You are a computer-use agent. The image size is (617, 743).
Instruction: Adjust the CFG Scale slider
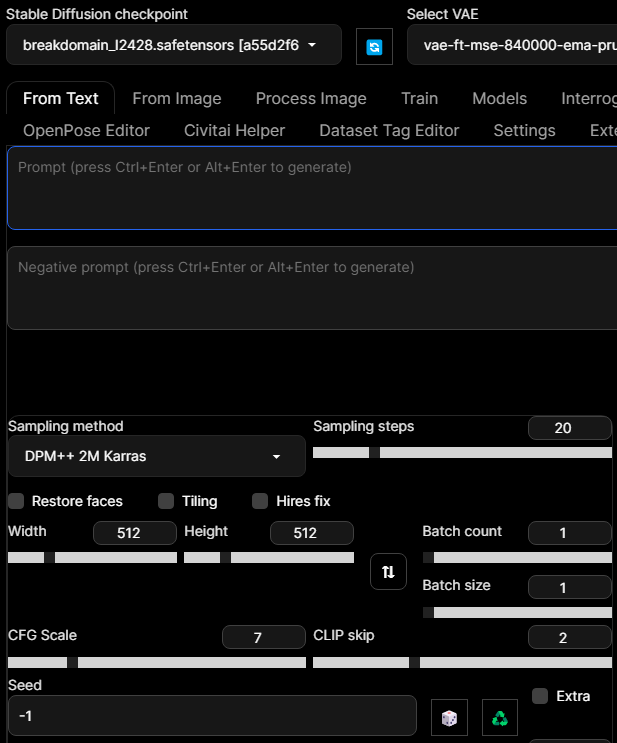point(157,662)
